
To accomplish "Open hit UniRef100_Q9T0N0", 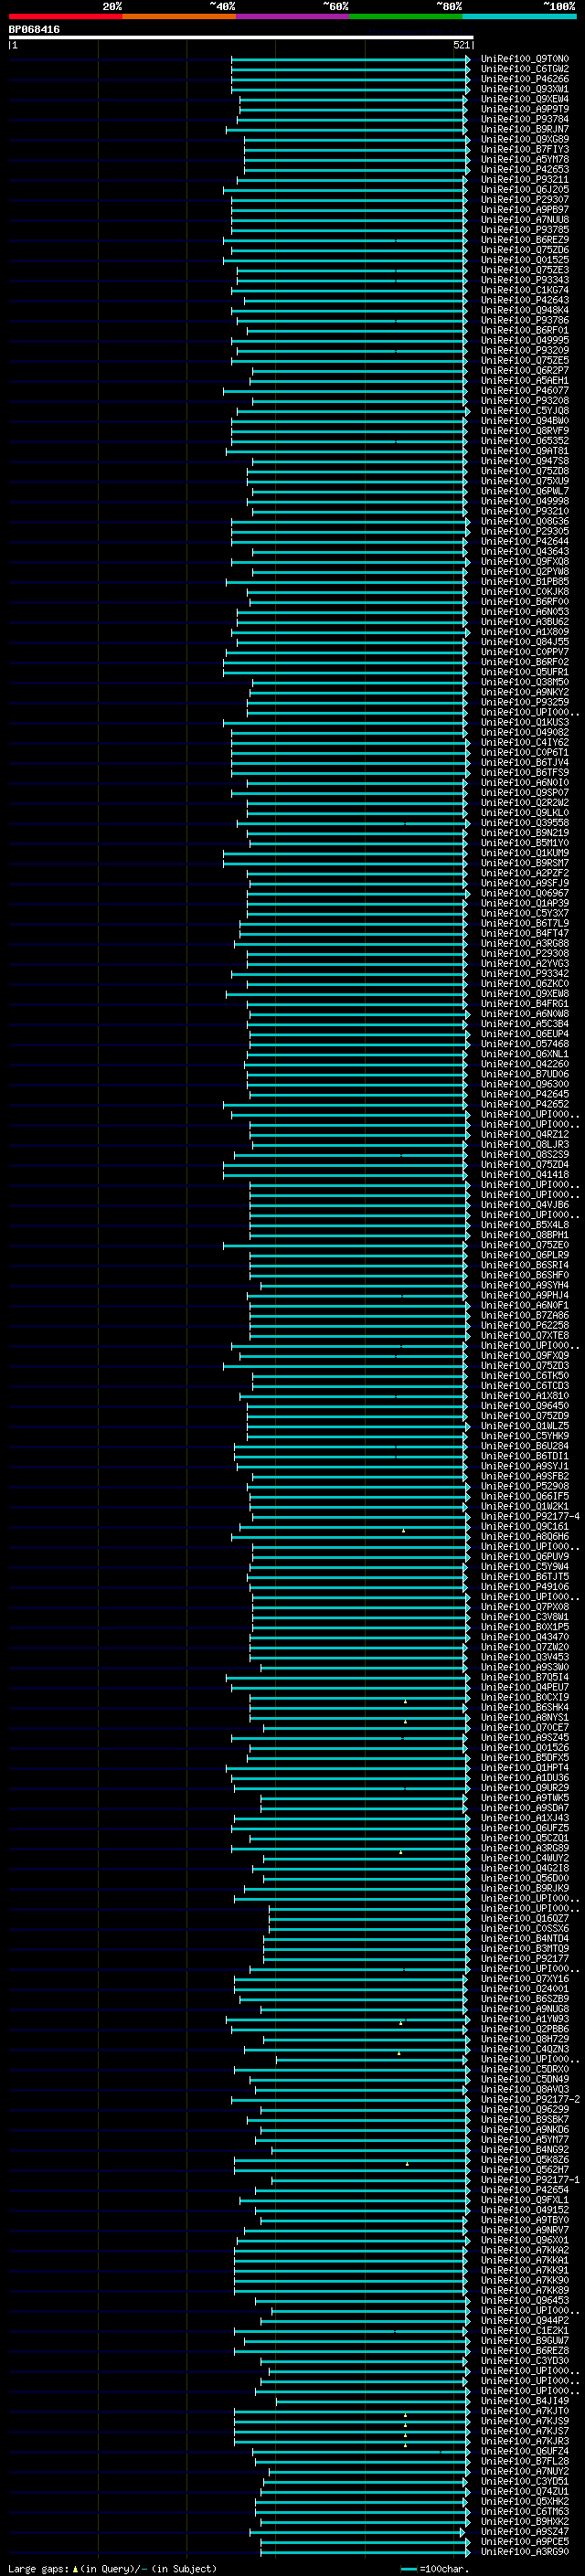I will tap(524, 59).
